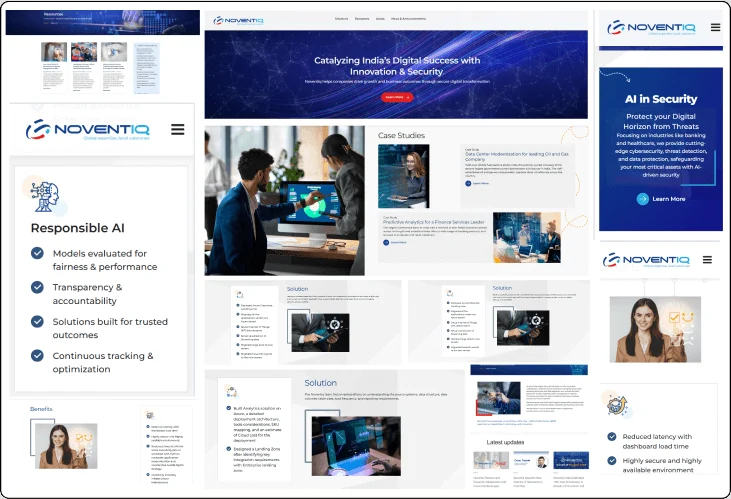Click the check icon beside Highly secure and highly available
The image size is (731, 499).
[612, 460]
